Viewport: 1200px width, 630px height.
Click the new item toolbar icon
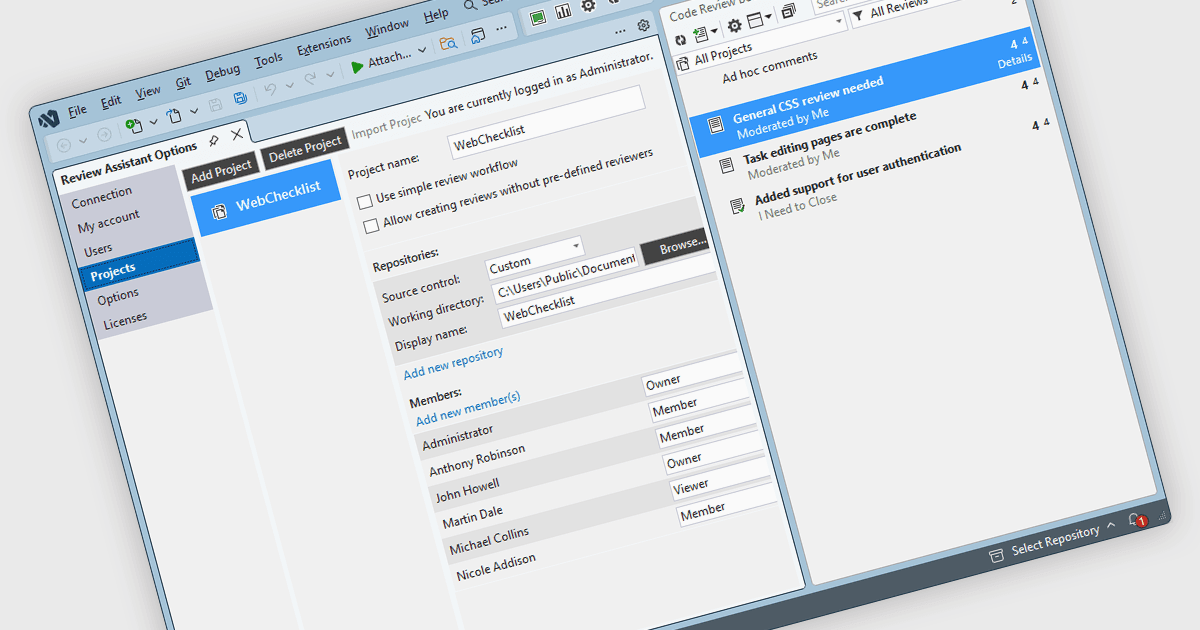tap(134, 126)
